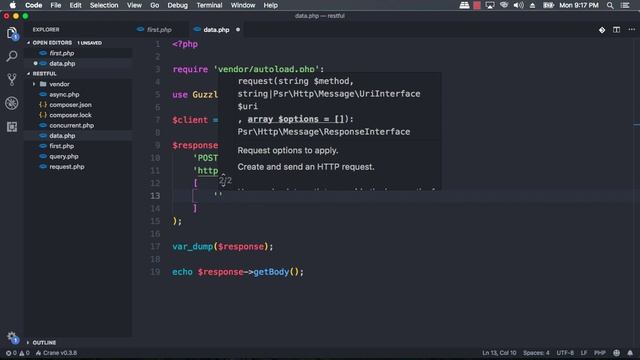640x360 pixels.
Task: Open request.php in the explorer
Action: [x=67, y=167]
